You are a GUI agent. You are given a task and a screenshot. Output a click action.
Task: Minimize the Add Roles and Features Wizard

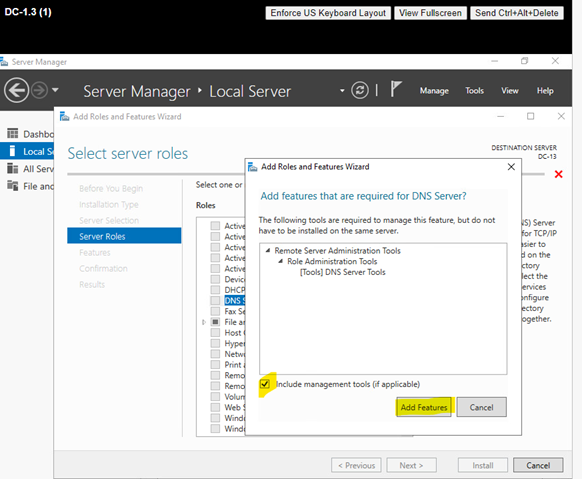(501, 117)
